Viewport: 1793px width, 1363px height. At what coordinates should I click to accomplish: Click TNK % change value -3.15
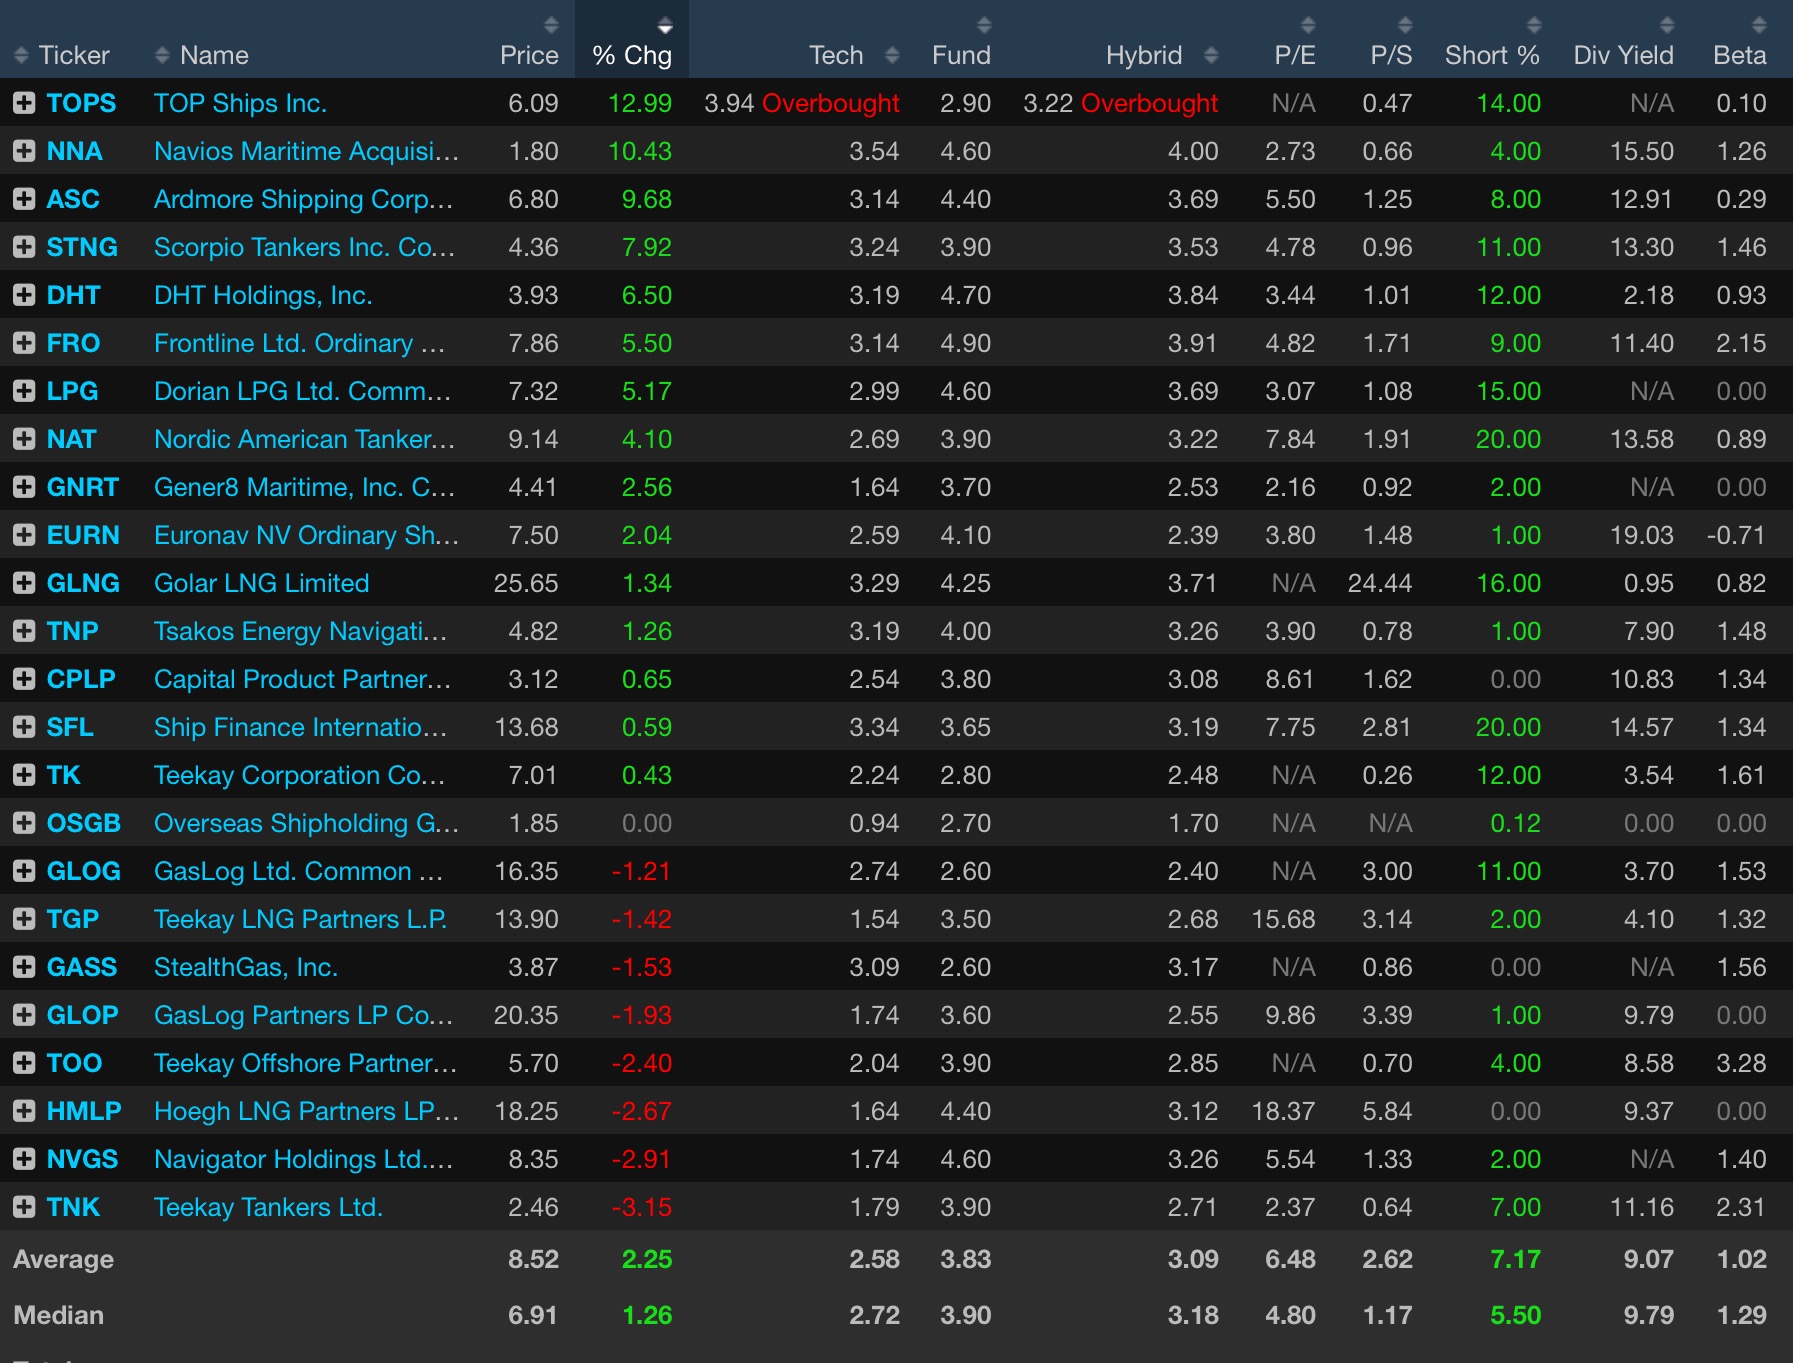coord(642,1207)
